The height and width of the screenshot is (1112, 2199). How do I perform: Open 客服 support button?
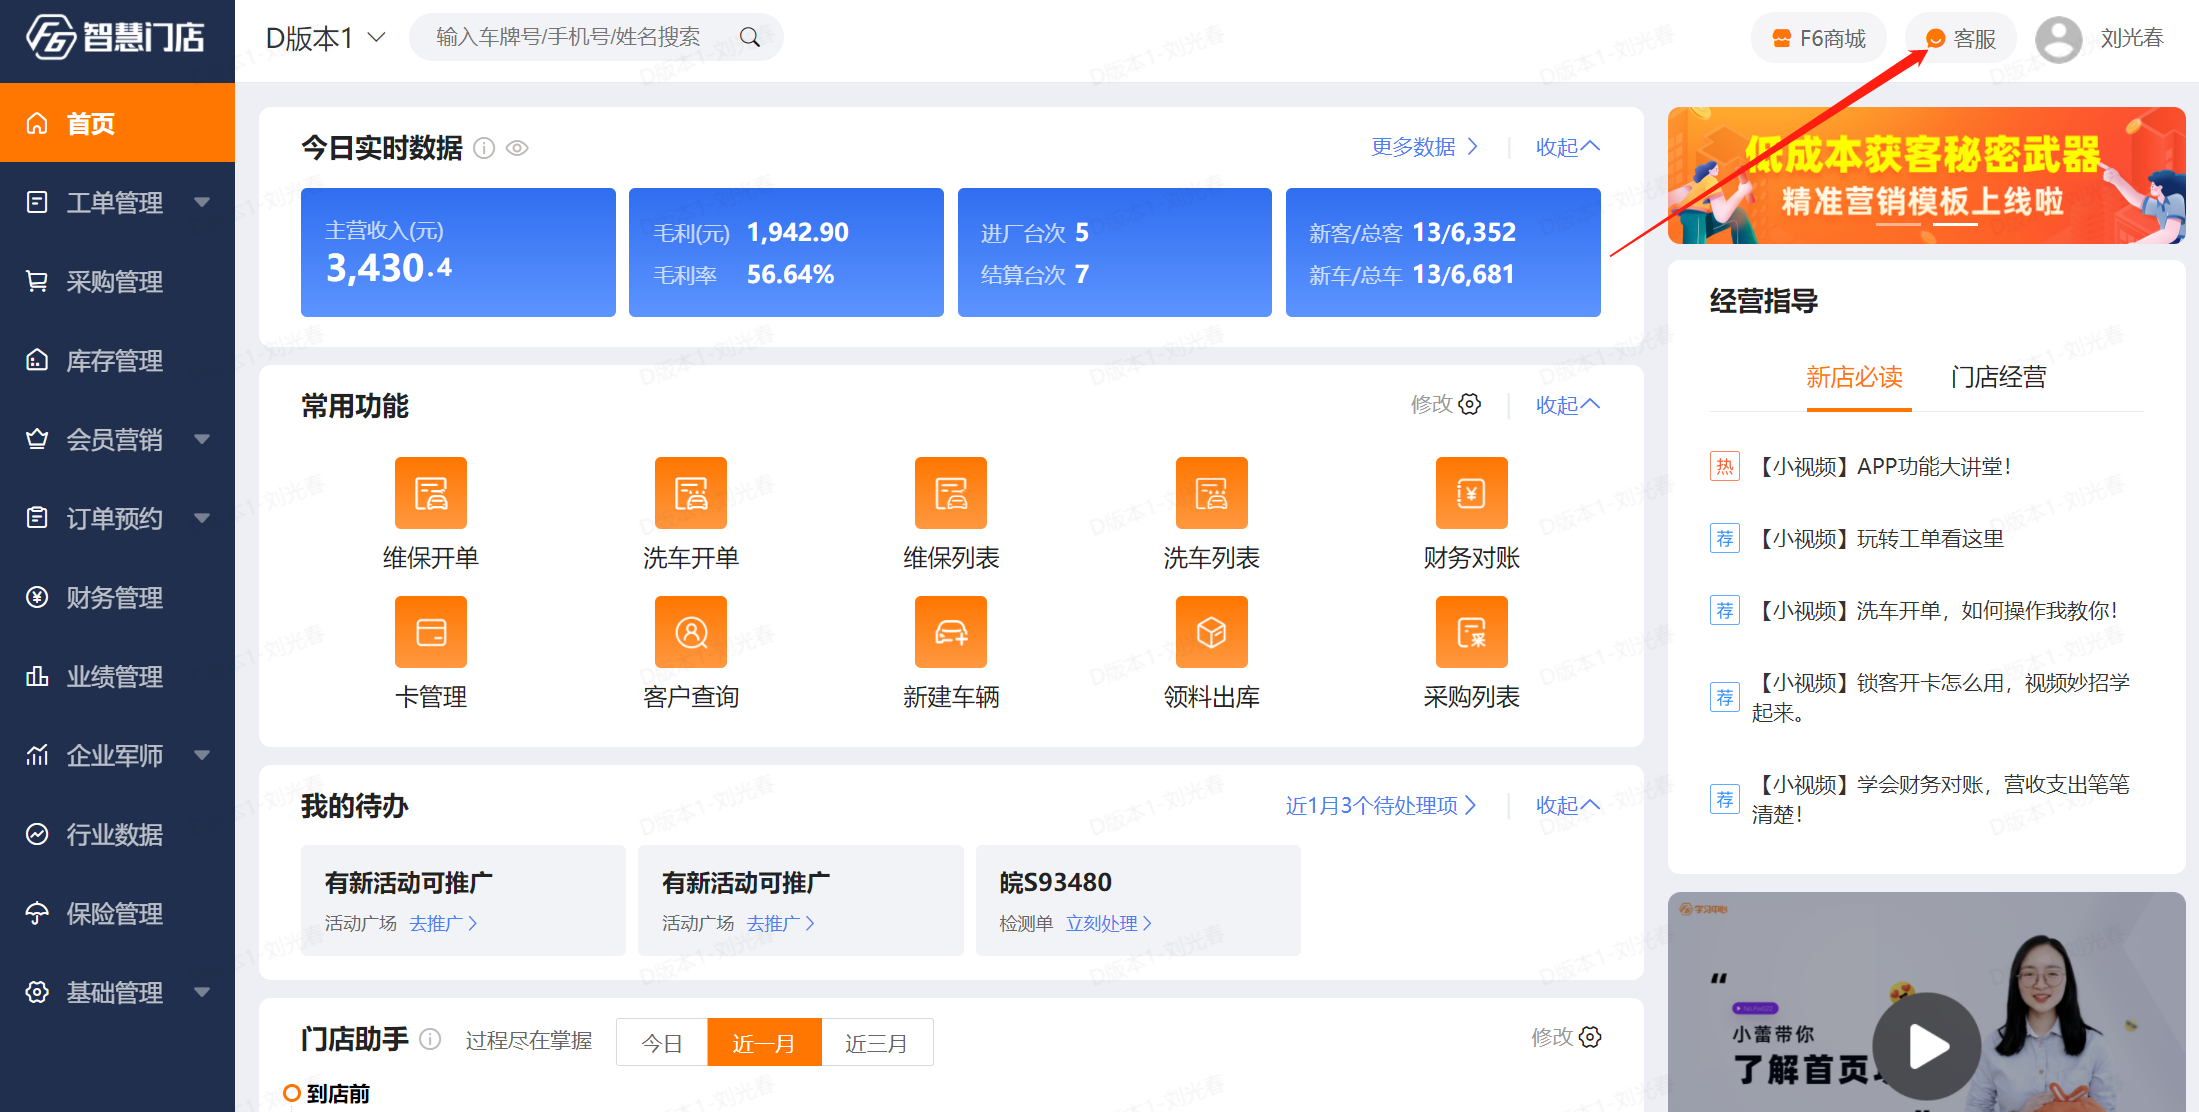[1960, 38]
